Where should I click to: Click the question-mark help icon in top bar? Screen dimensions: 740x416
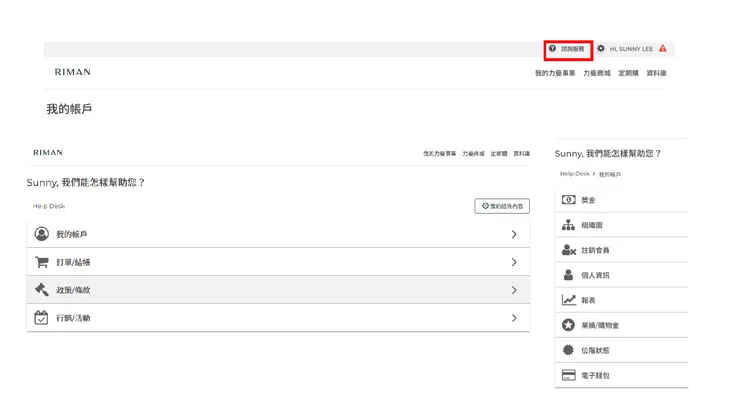(552, 49)
